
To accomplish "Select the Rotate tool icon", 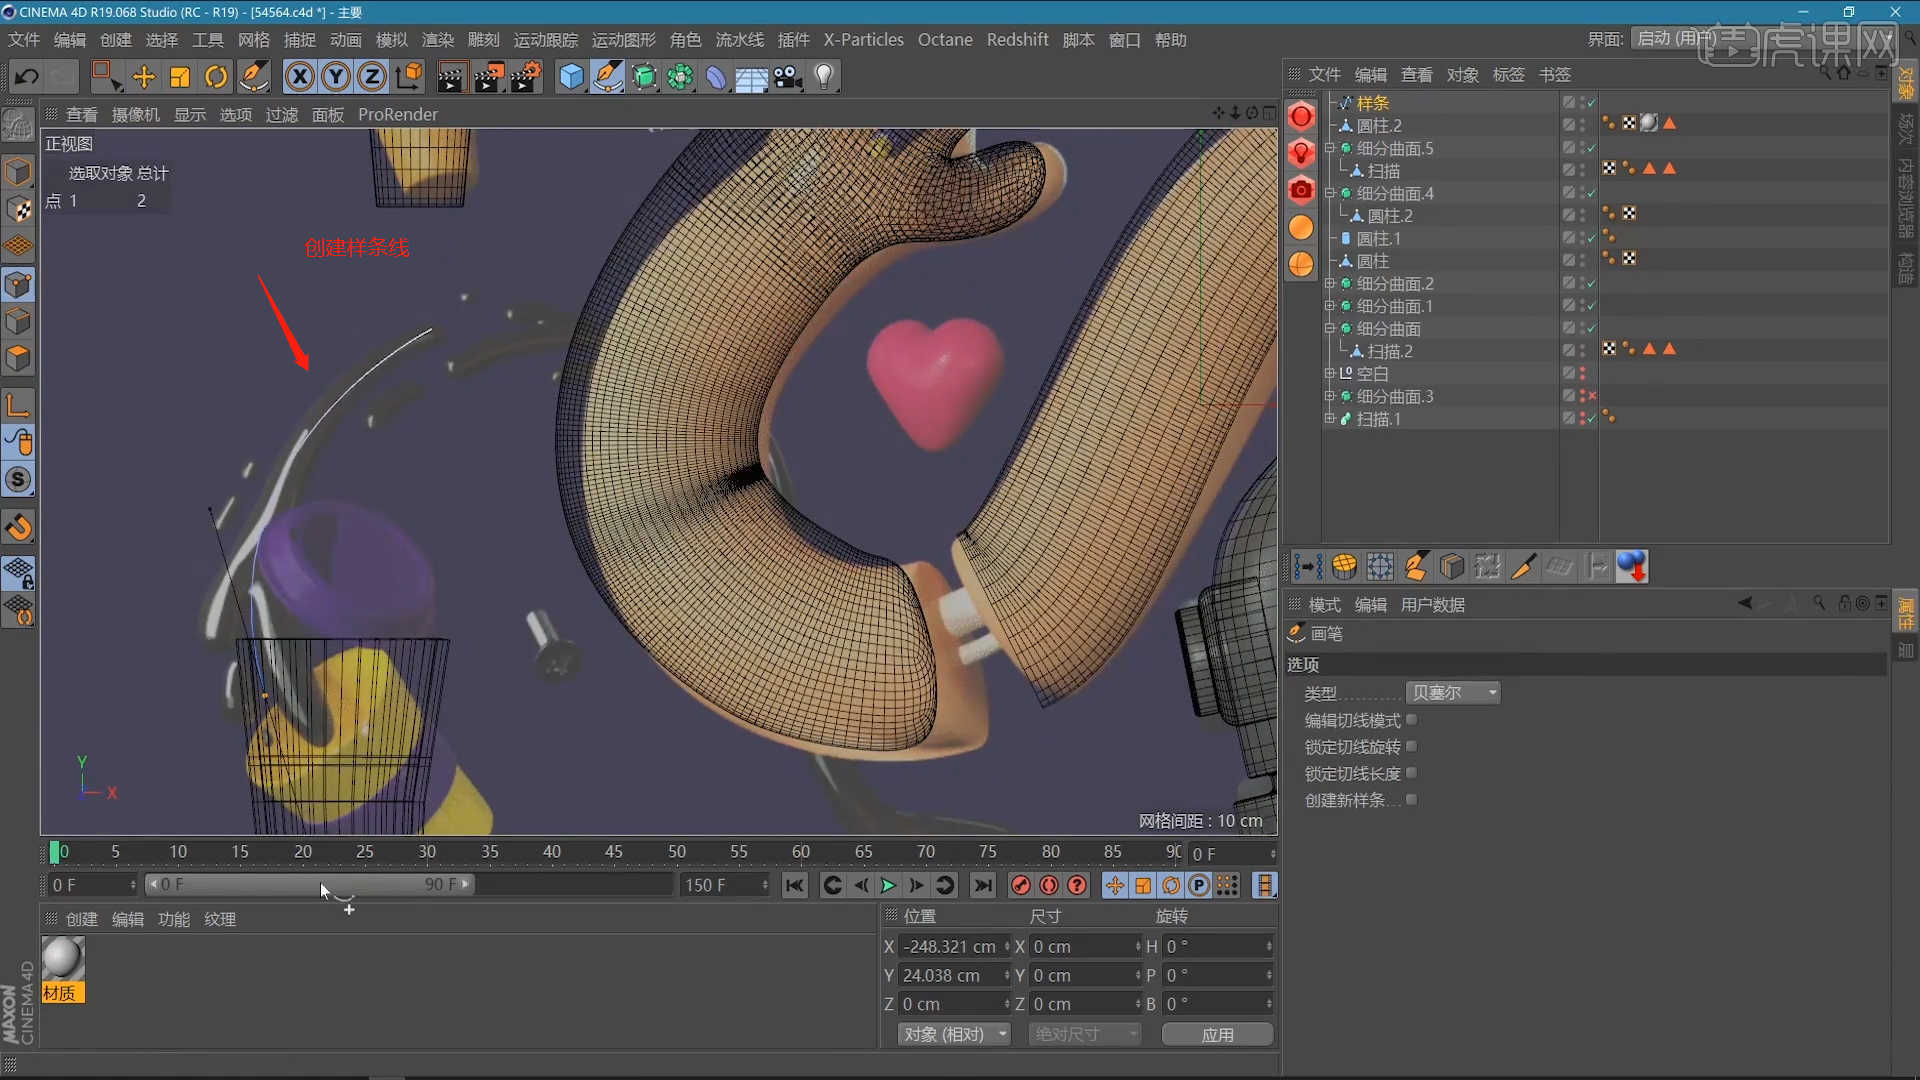I will (x=216, y=77).
